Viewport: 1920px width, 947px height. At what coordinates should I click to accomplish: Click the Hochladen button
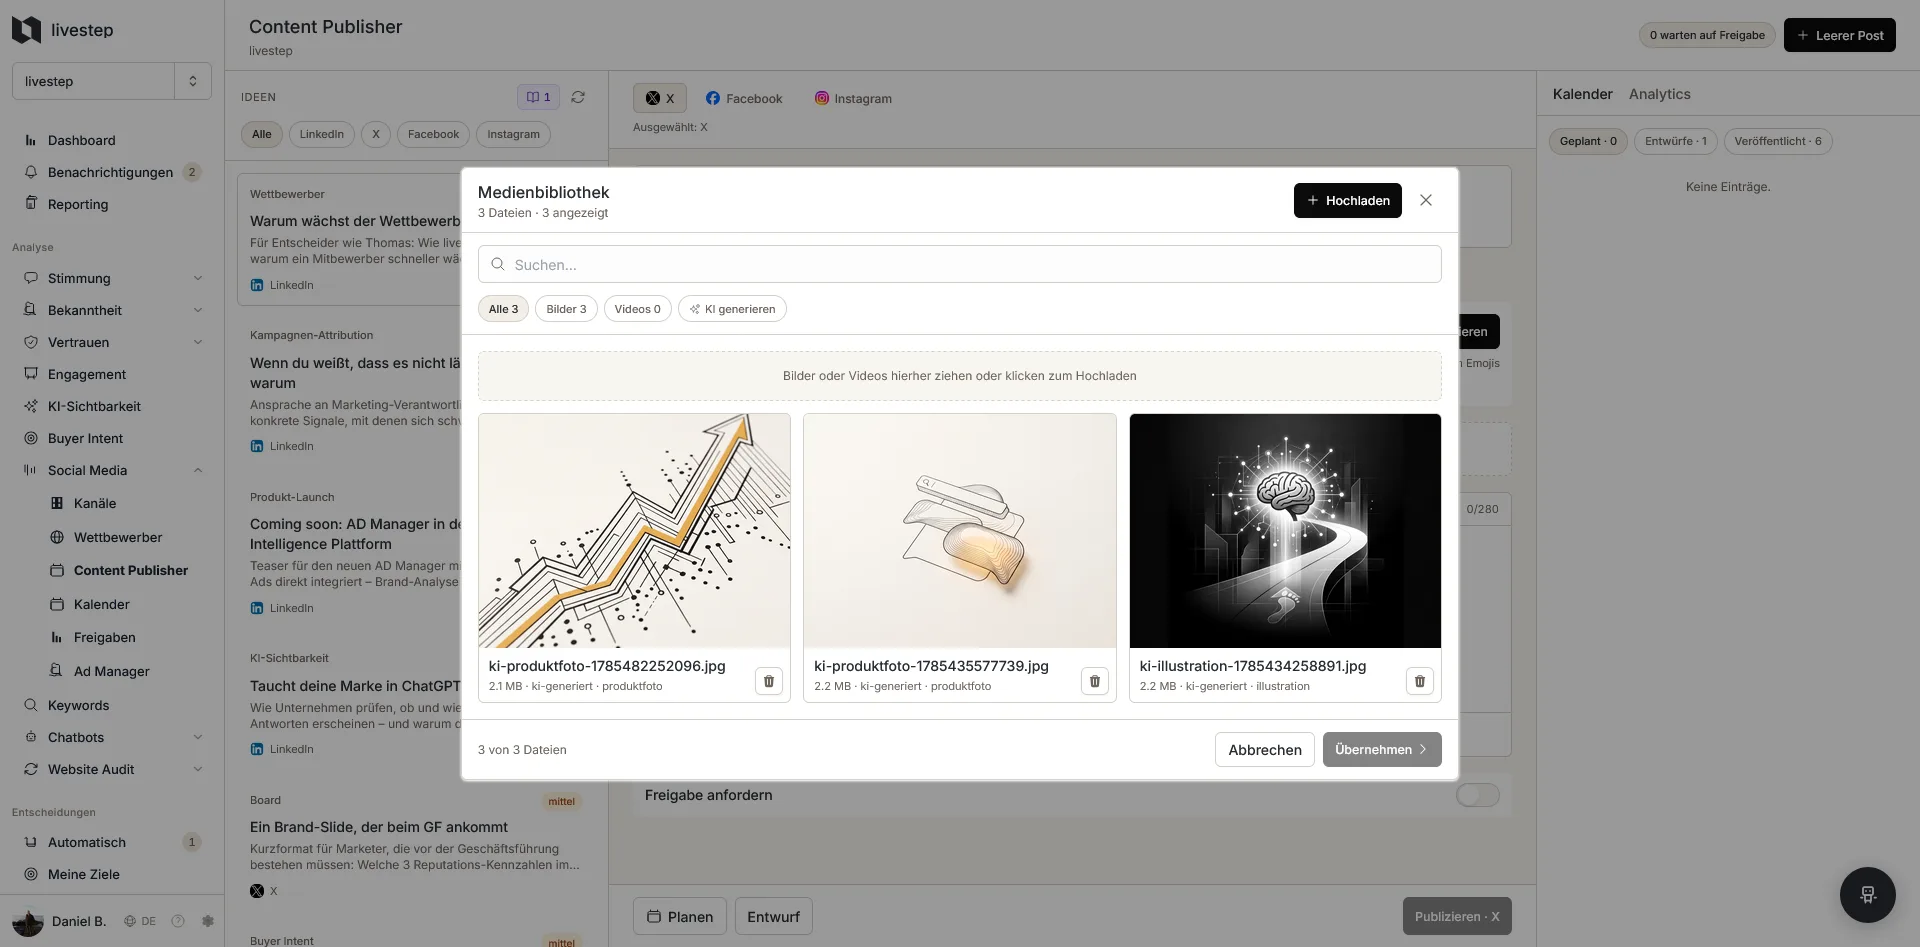[x=1348, y=200]
